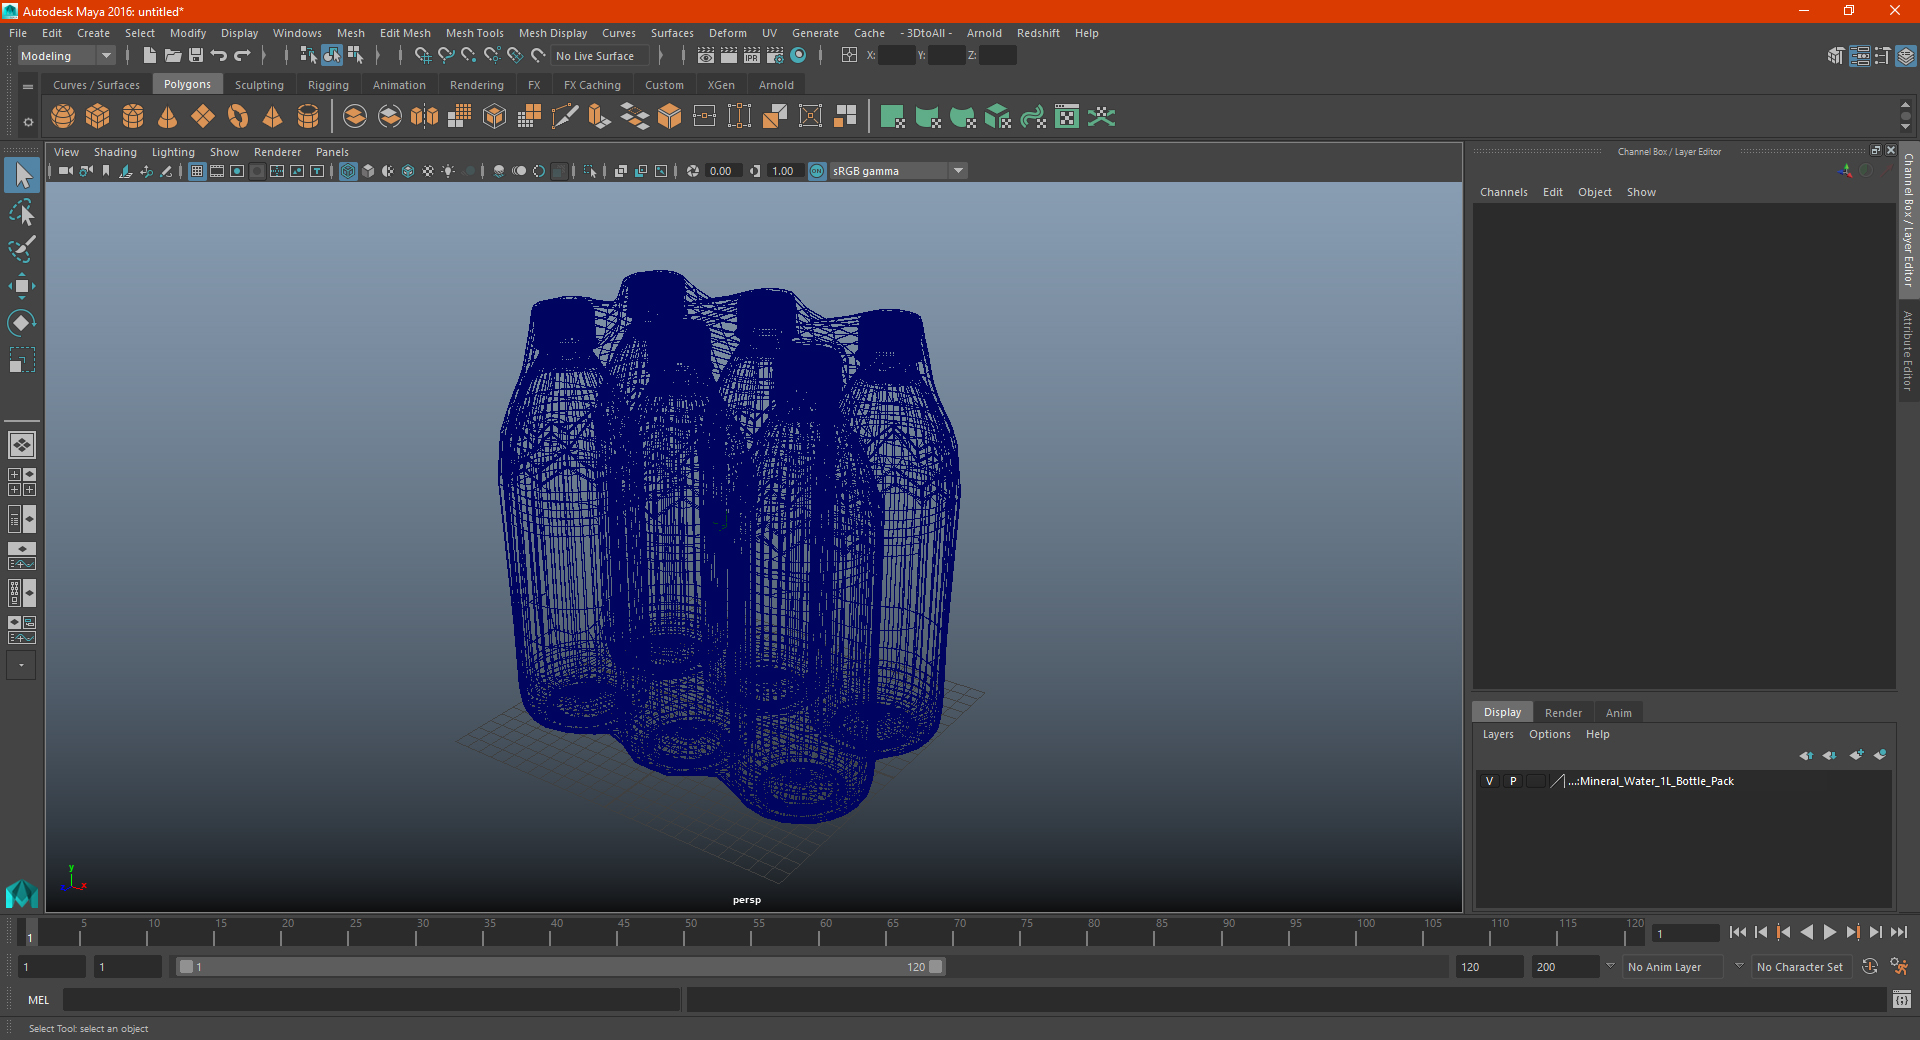Create a polygon plane from the shelf
The width and height of the screenshot is (1920, 1040).
tap(203, 117)
